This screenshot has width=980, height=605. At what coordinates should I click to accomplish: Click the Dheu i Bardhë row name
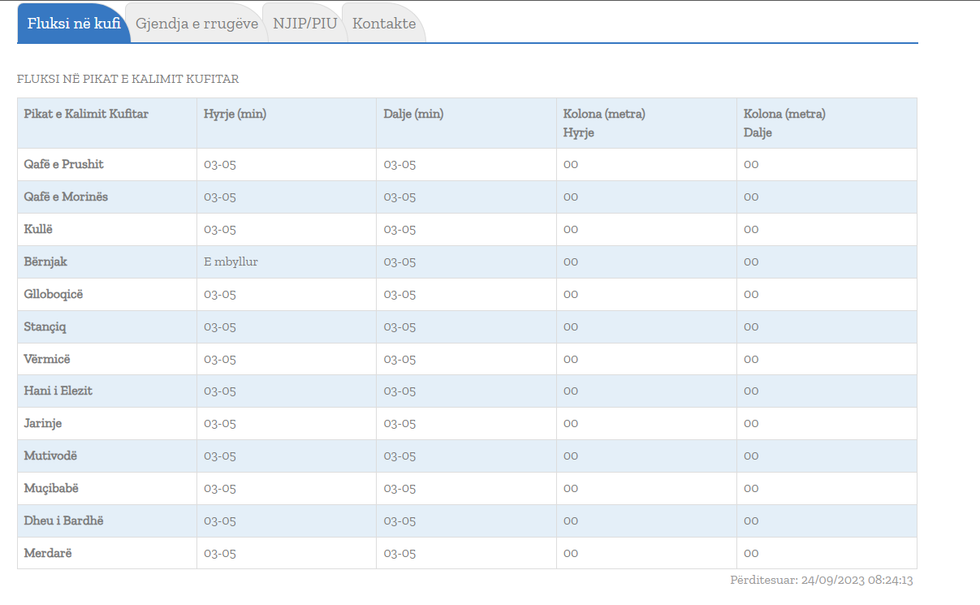[x=64, y=521]
